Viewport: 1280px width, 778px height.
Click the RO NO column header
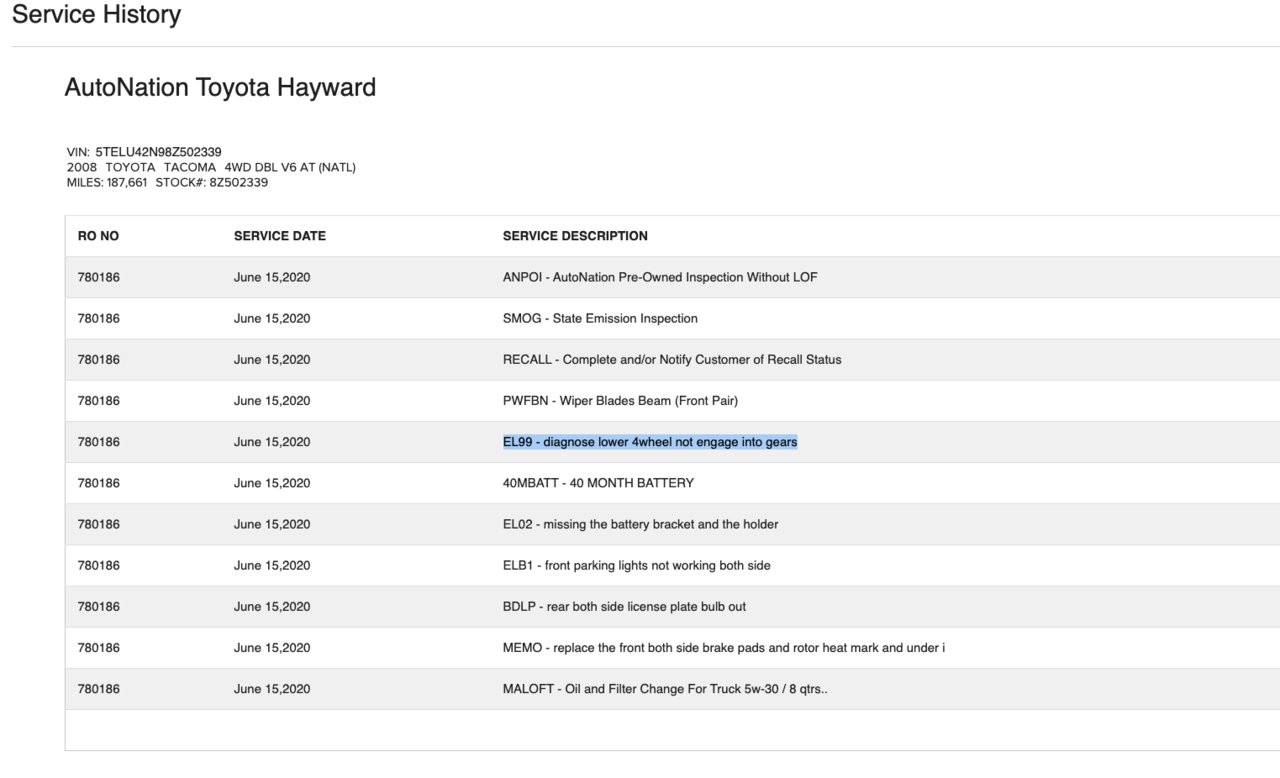98,236
